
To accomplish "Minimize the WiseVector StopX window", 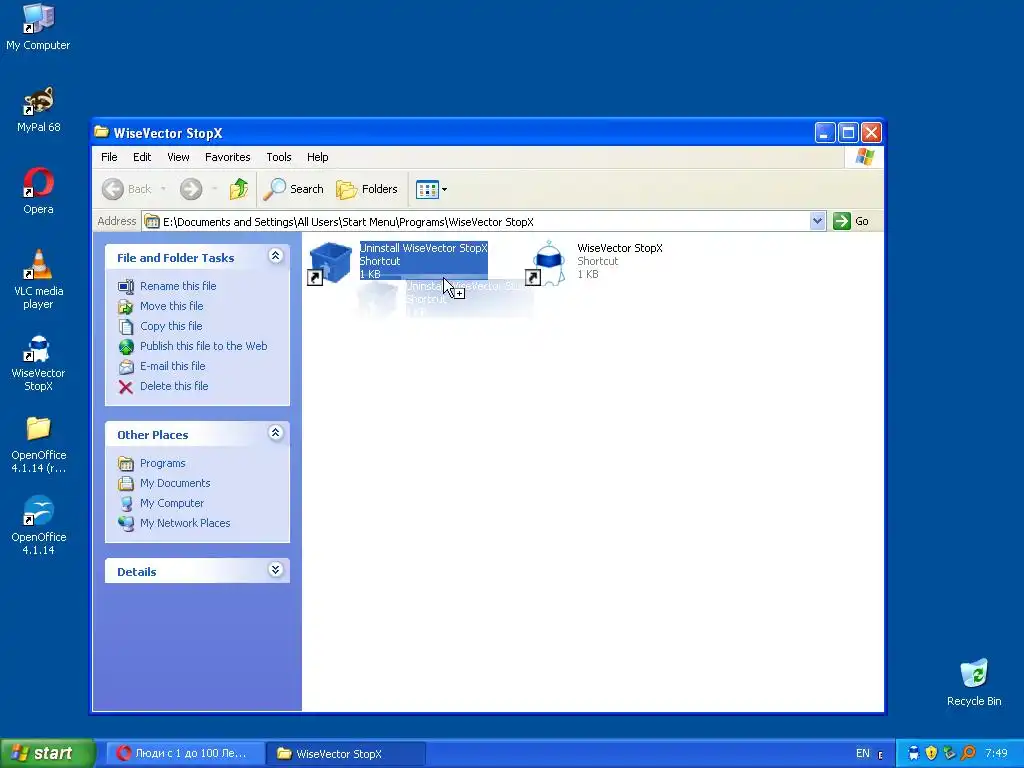I will pyautogui.click(x=825, y=133).
